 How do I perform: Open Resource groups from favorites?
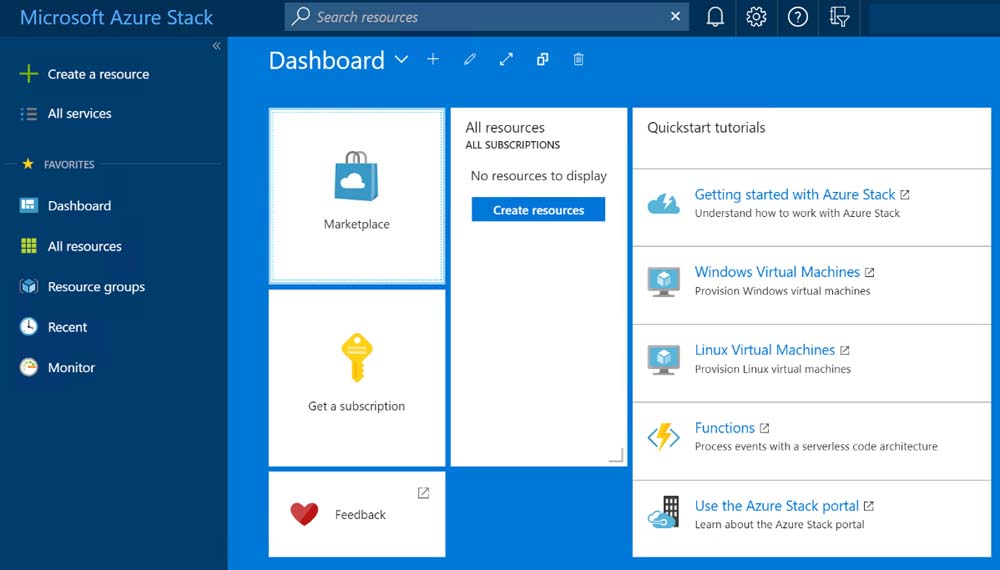click(x=96, y=287)
